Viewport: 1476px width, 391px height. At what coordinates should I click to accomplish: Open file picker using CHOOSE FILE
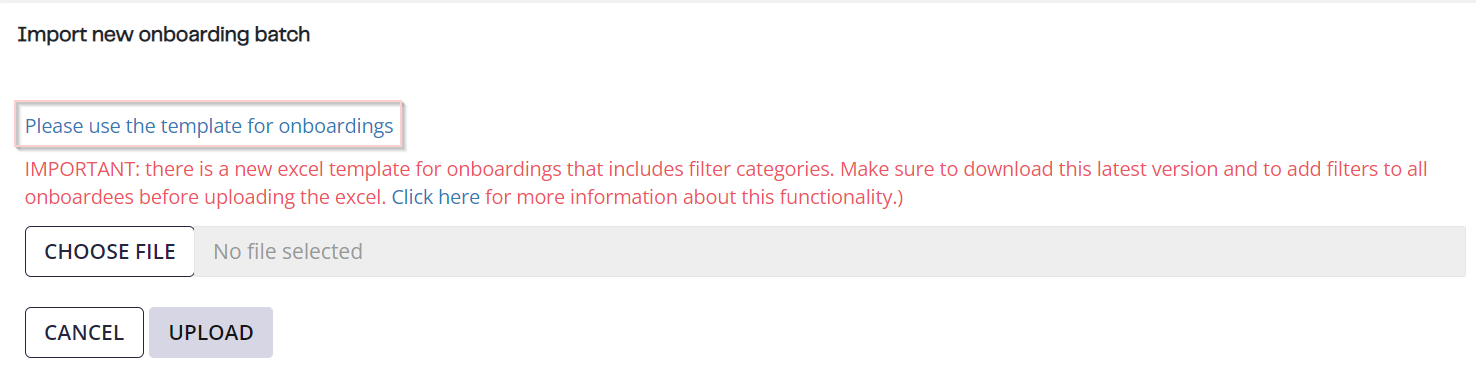[x=110, y=251]
